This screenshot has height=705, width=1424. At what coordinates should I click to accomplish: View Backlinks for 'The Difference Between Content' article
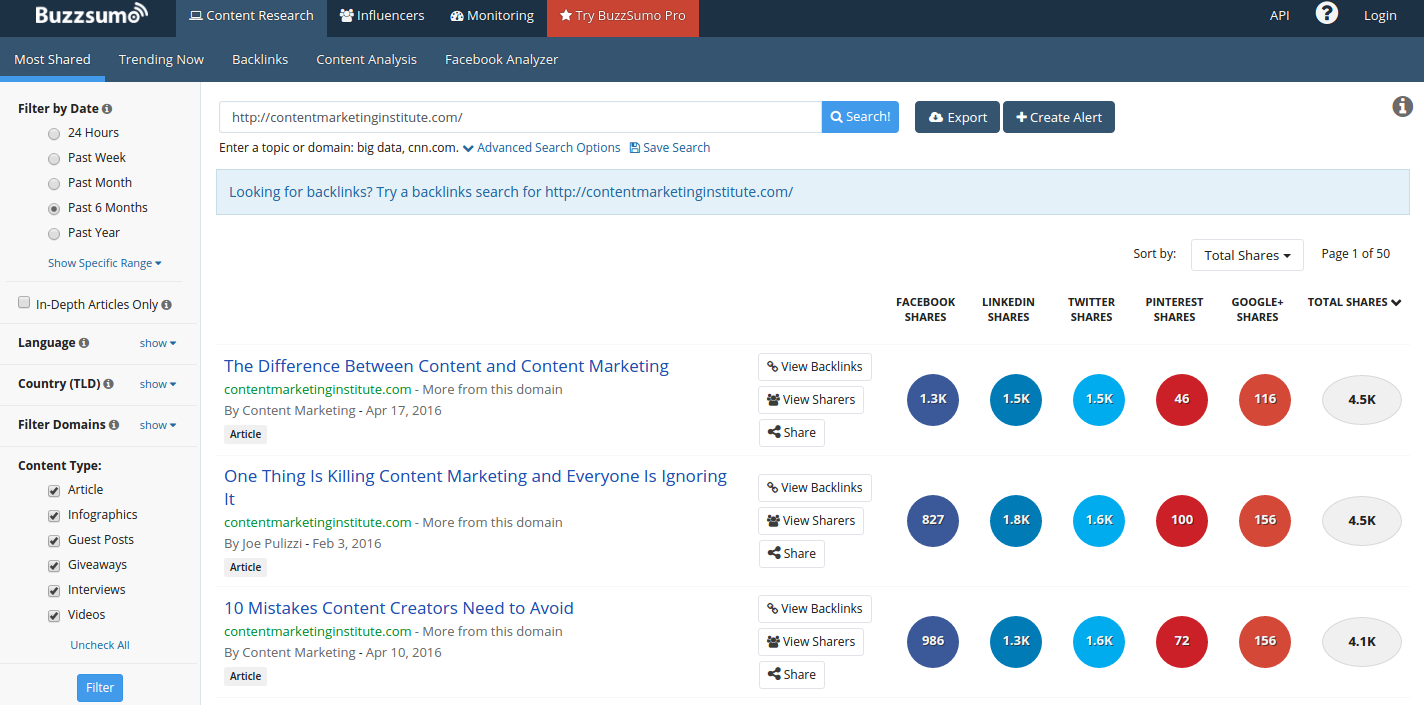[x=815, y=367]
